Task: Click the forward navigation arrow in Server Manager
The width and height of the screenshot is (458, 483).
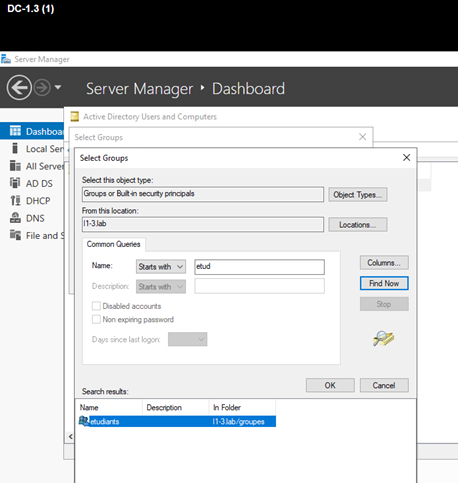Action: 42,88
